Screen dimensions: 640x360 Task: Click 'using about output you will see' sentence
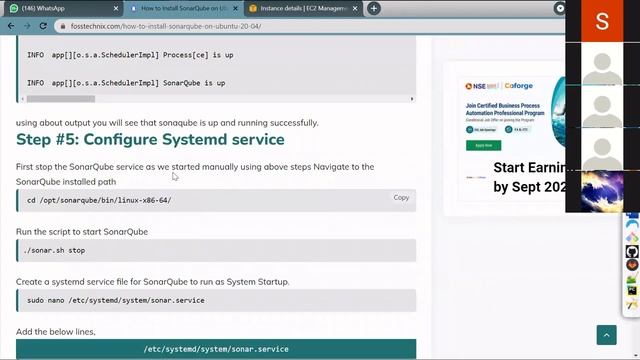click(167, 123)
